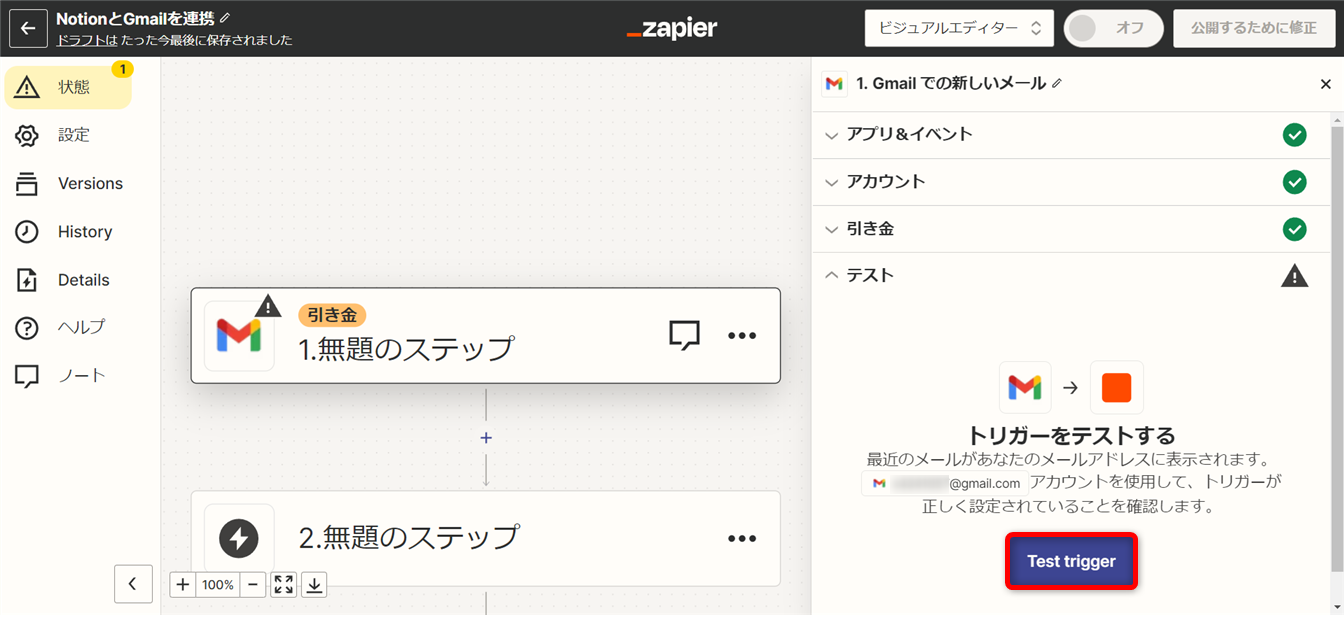Open Versions in the sidebar
The height and width of the screenshot is (617, 1344).
pyautogui.click(x=90, y=184)
